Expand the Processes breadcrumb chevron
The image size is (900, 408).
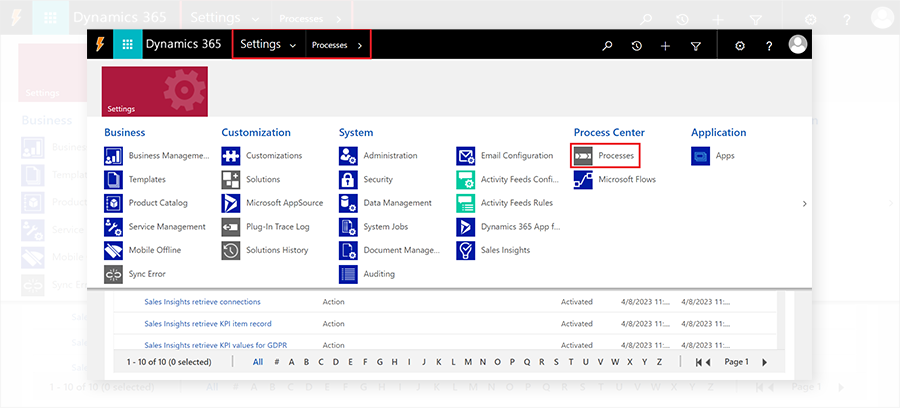360,46
